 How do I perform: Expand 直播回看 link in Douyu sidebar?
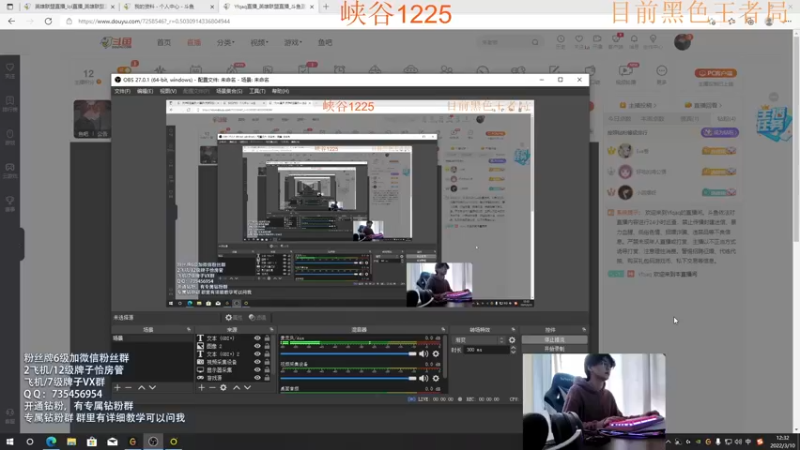click(x=703, y=105)
